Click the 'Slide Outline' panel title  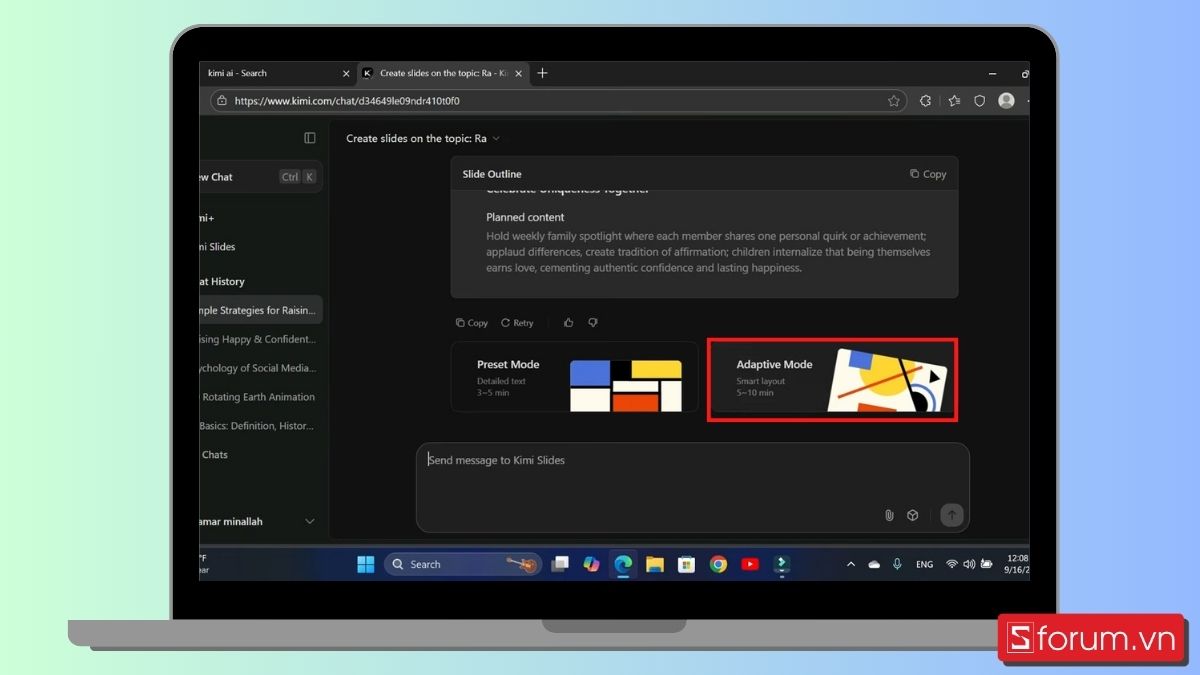point(492,174)
